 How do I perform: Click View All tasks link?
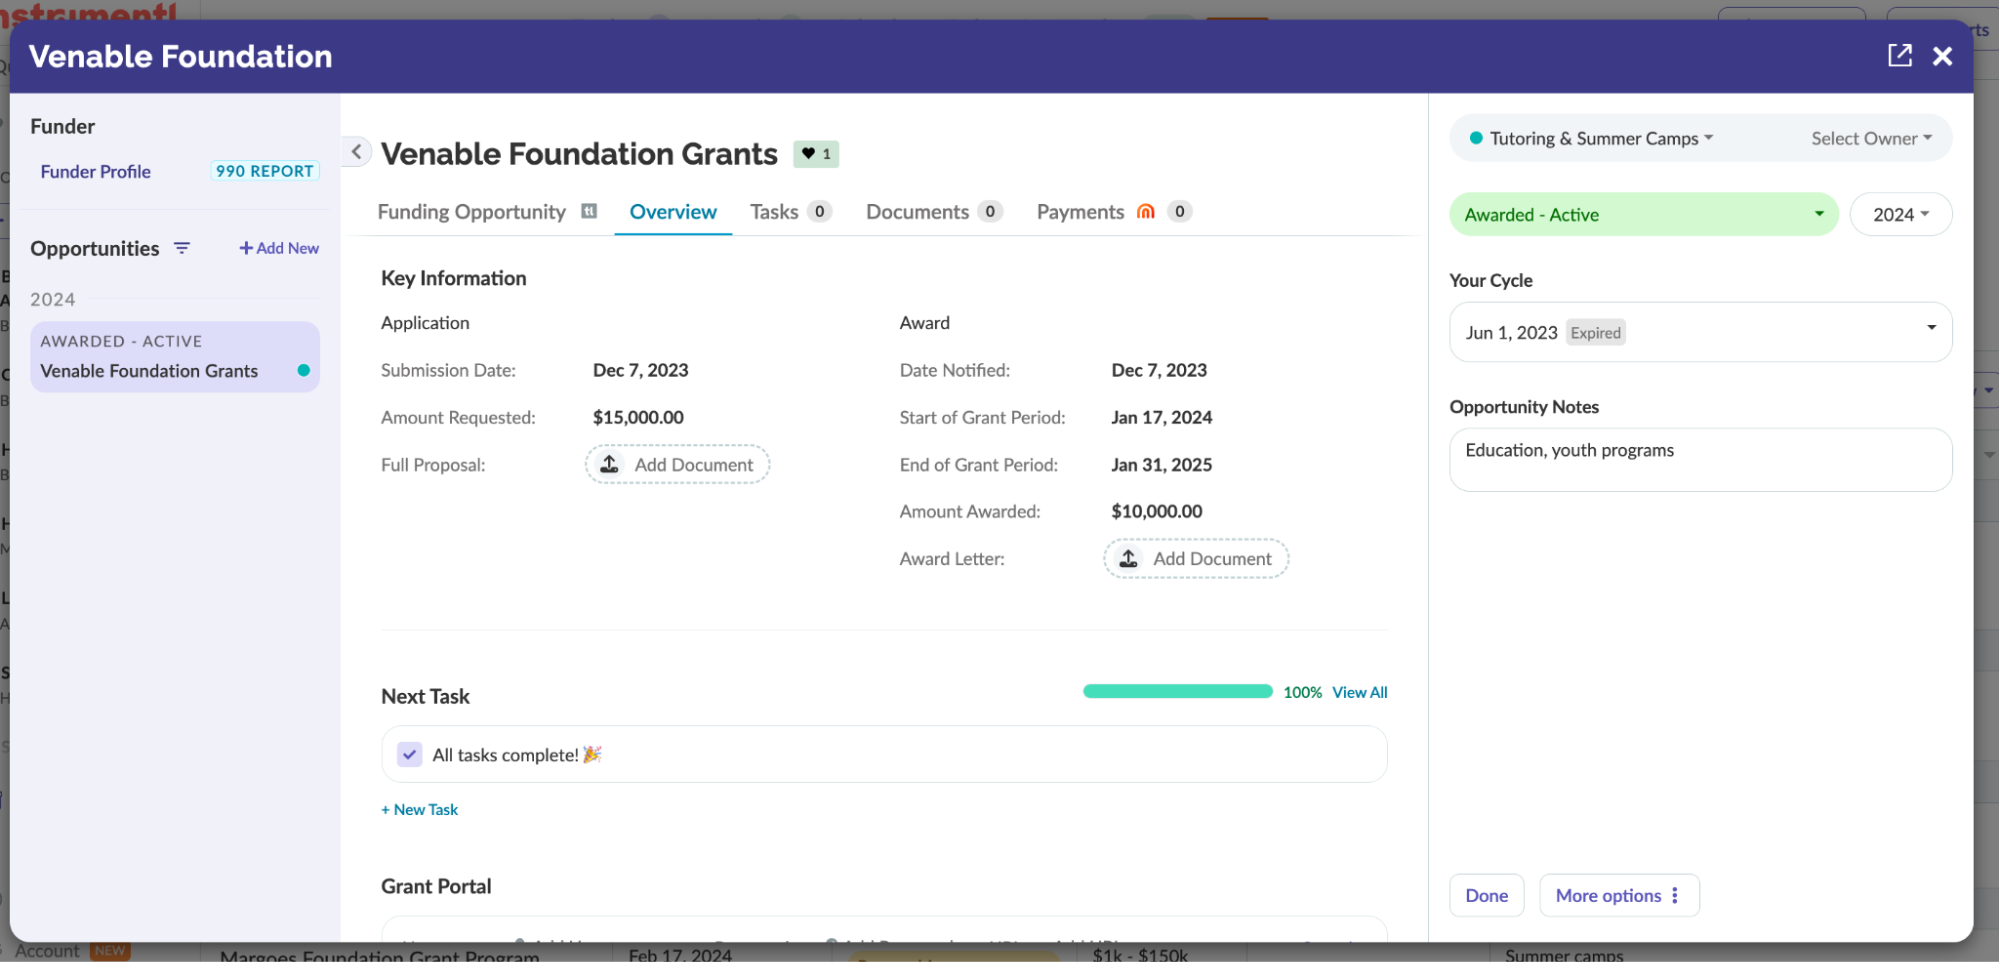pyautogui.click(x=1359, y=692)
